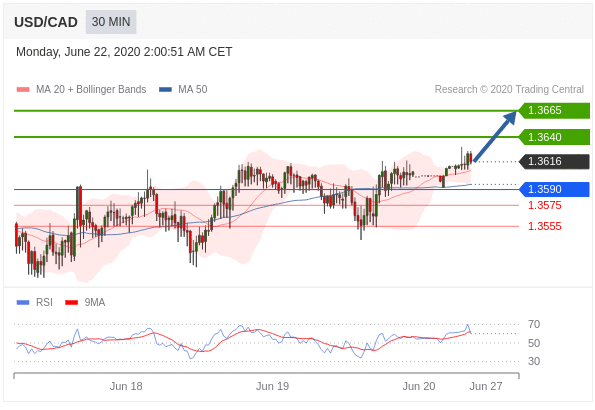Viewport: 595px width, 410px height.
Task: Click the red 9MA legend swatch
Action: coord(71,303)
